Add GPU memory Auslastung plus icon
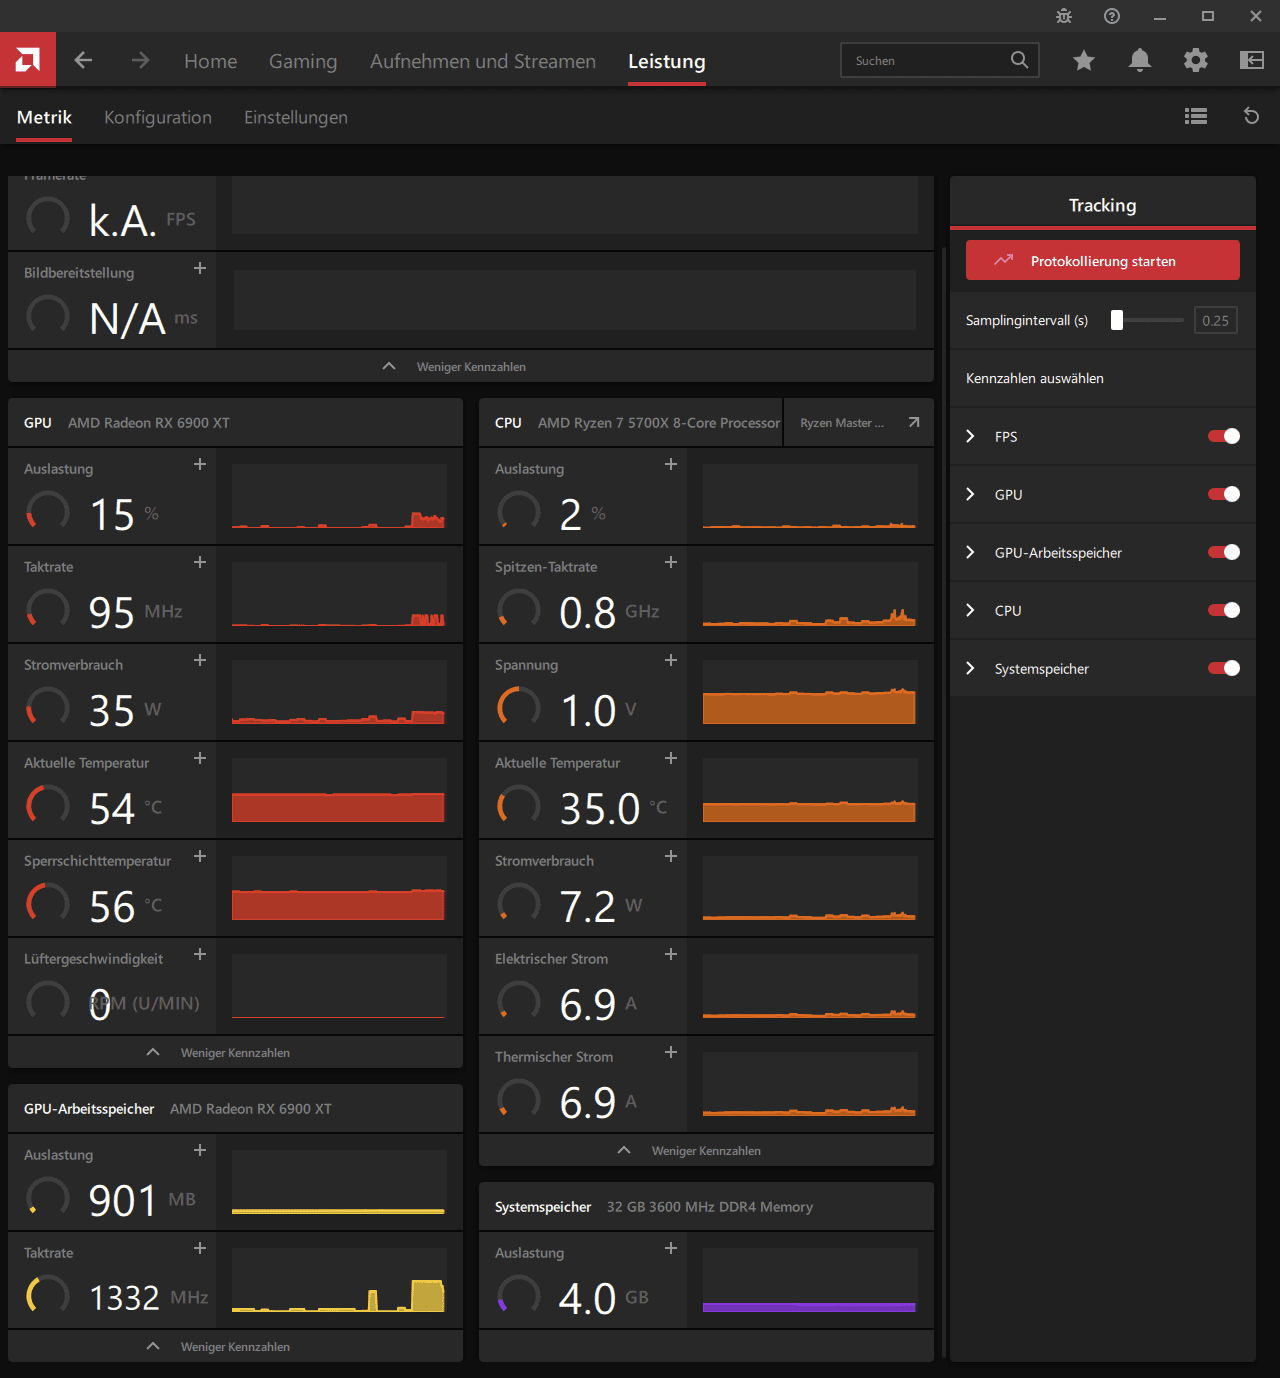Viewport: 1280px width, 1378px height. pyautogui.click(x=200, y=1150)
